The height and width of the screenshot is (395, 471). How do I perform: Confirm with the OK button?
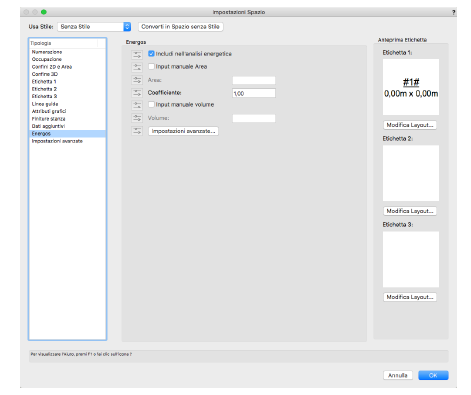433,375
